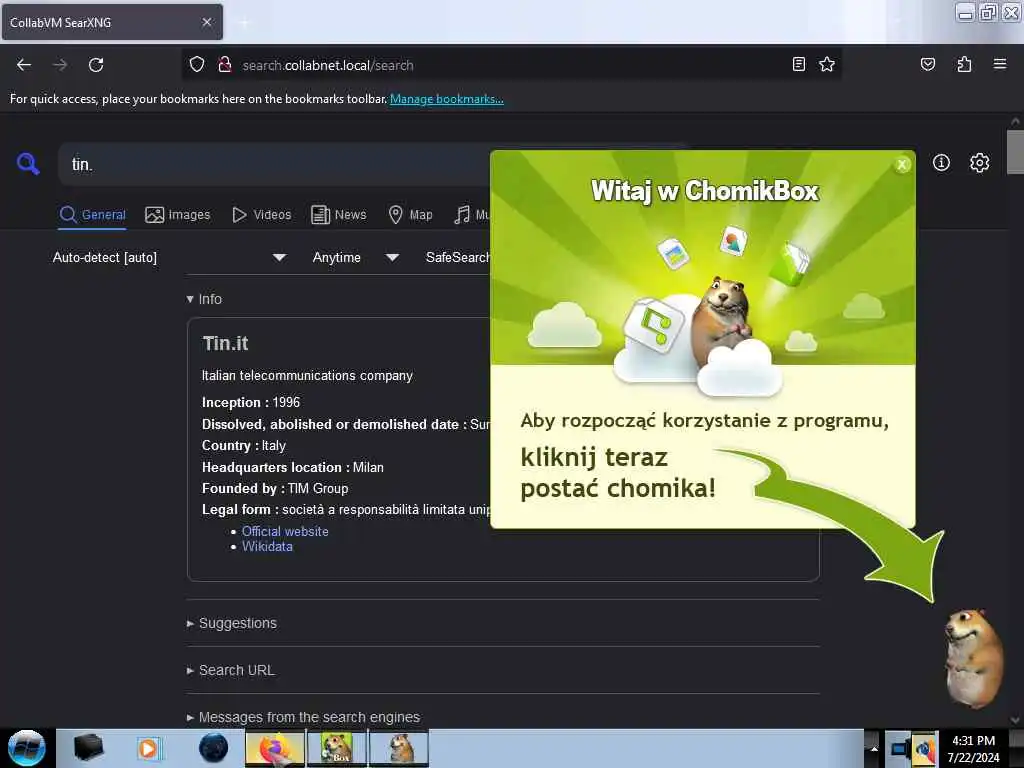Image resolution: width=1024 pixels, height=768 pixels.
Task: Show hidden system tray icons
Action: coord(874,749)
